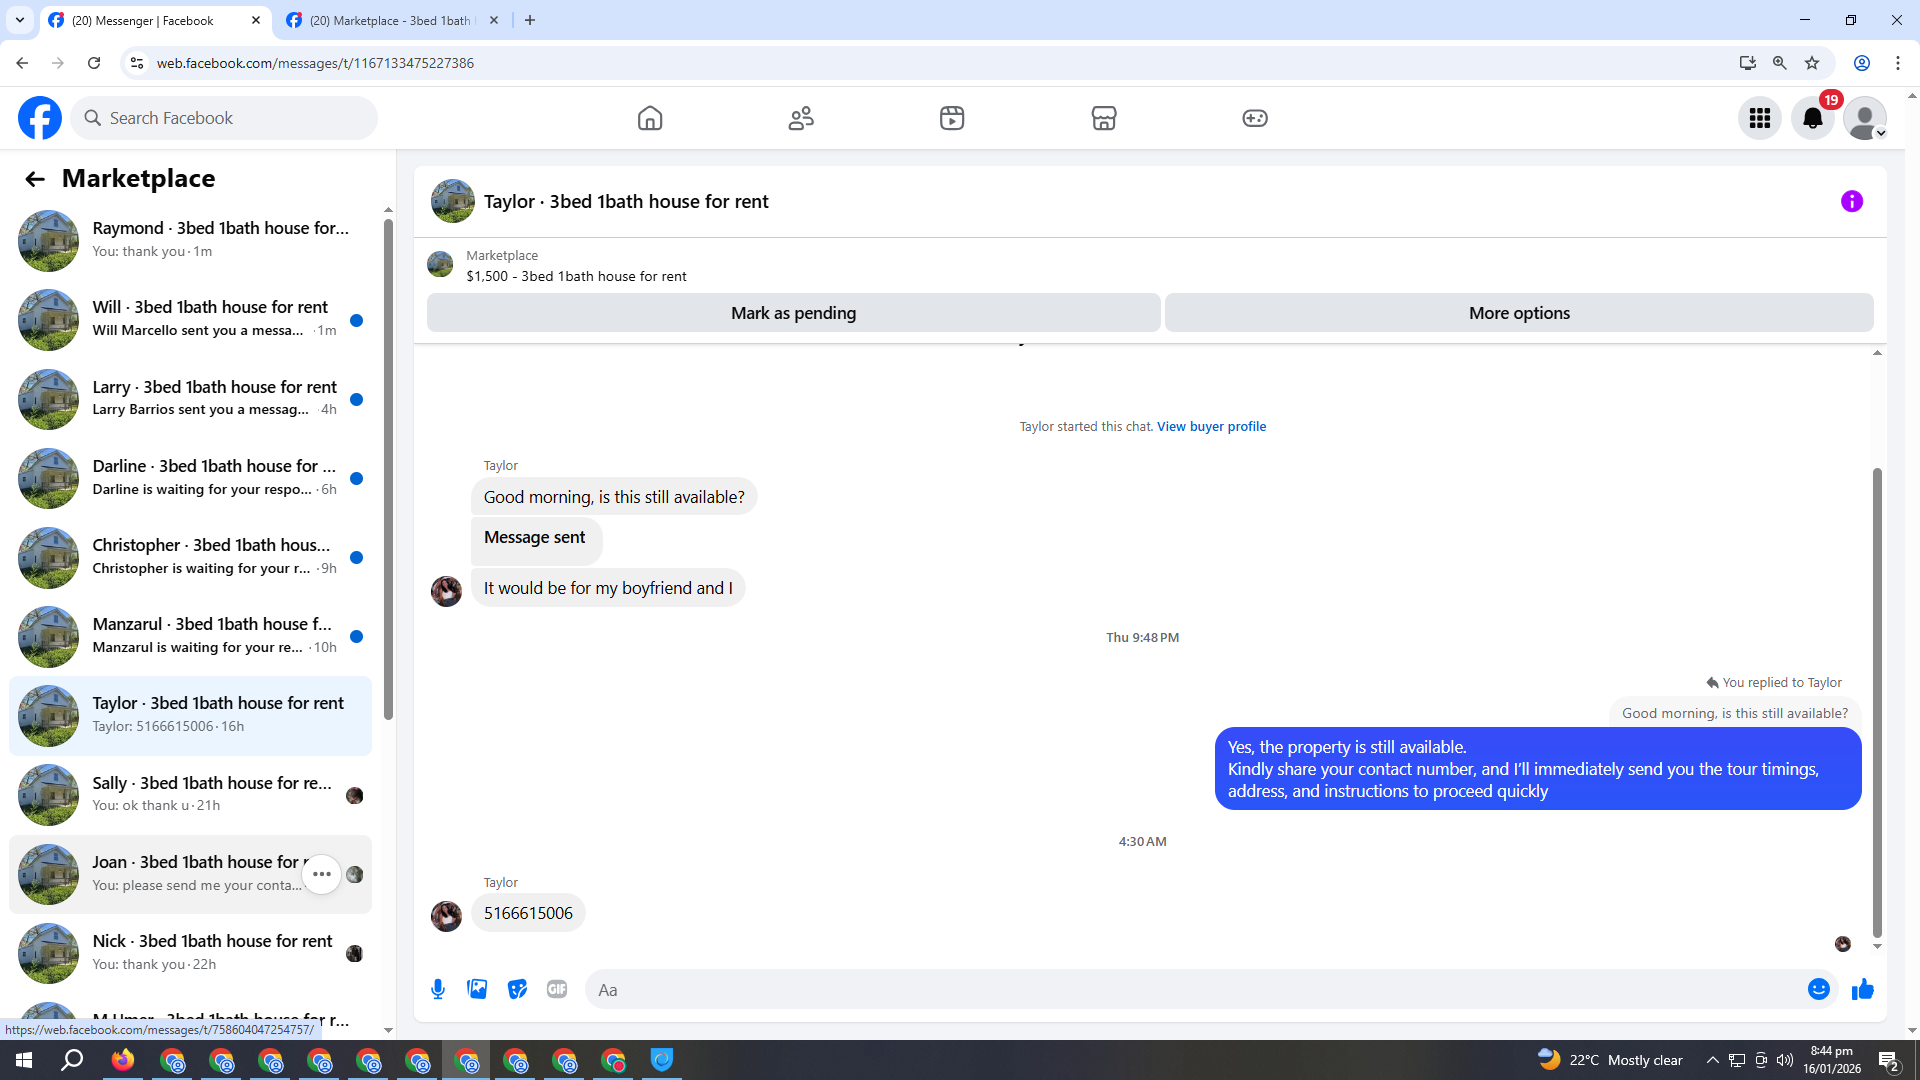The image size is (1920, 1080).
Task: Open Will's 3bed 1bath house conversation
Action: coord(210,318)
